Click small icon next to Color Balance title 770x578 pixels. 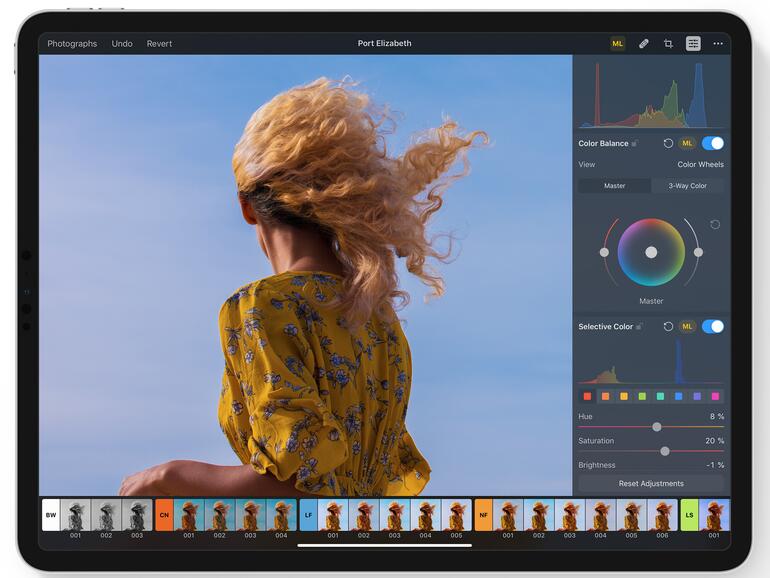point(634,143)
